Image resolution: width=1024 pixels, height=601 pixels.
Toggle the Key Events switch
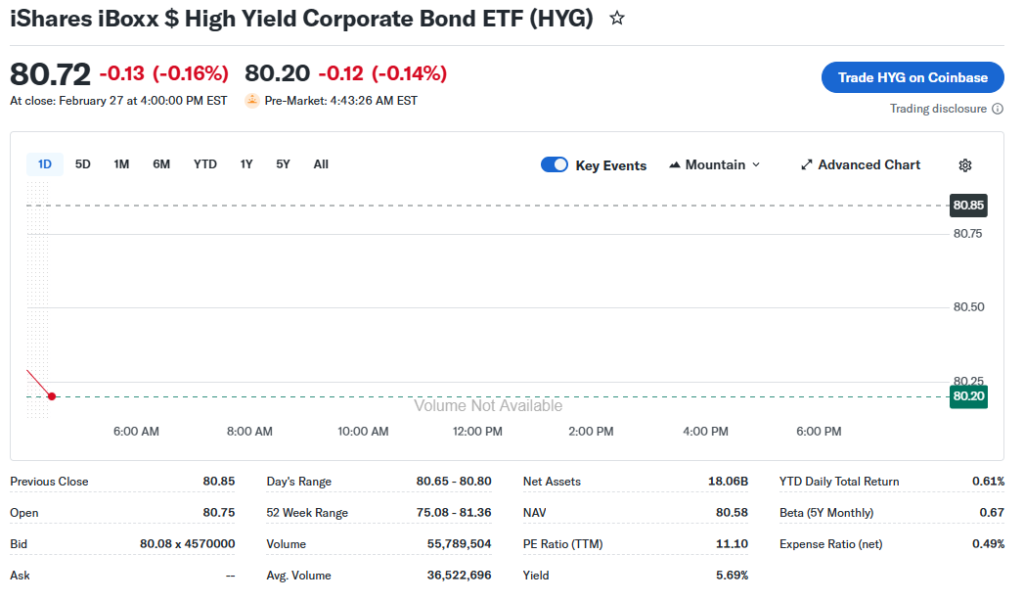coord(554,165)
